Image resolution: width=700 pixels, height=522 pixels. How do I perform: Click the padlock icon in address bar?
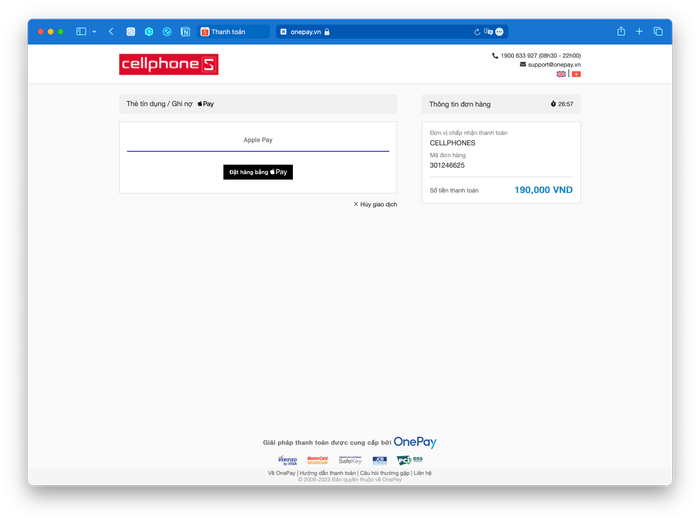(x=327, y=32)
